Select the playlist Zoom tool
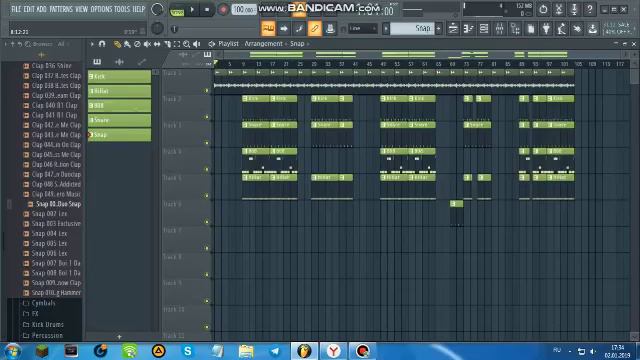 (187, 44)
